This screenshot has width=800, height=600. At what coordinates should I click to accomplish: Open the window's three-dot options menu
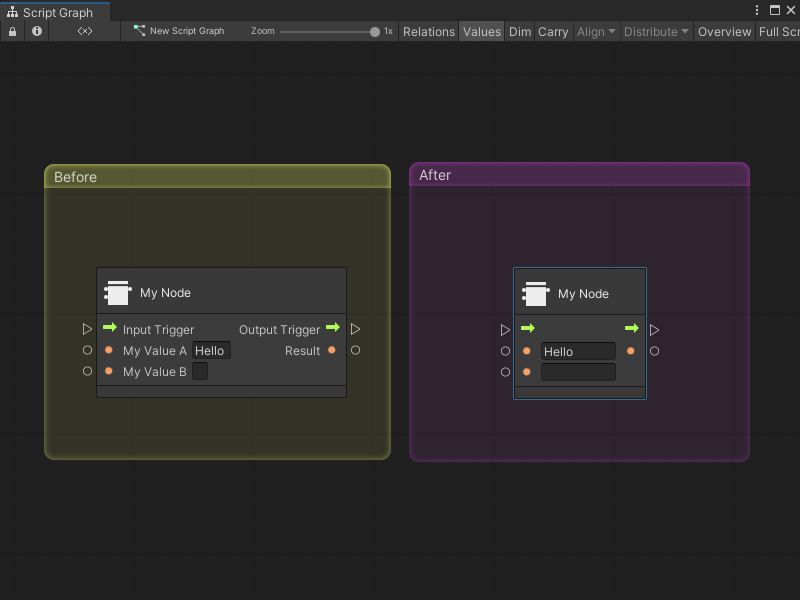(x=756, y=10)
